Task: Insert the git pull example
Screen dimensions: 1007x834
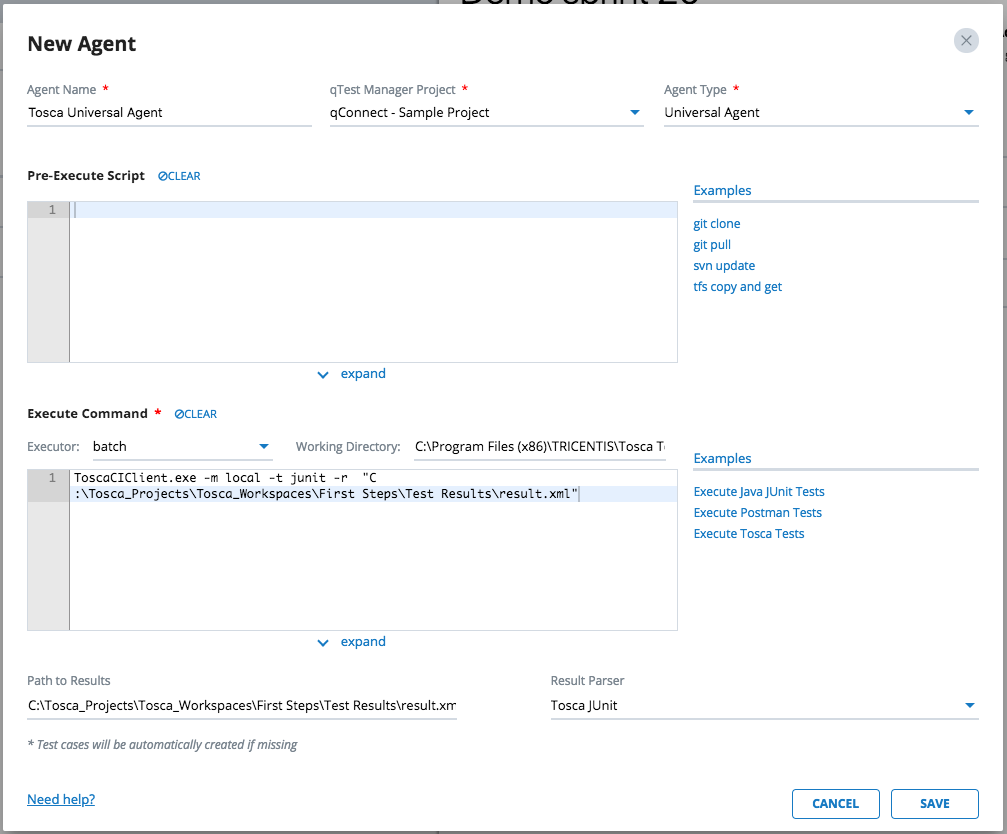Action: tap(712, 245)
